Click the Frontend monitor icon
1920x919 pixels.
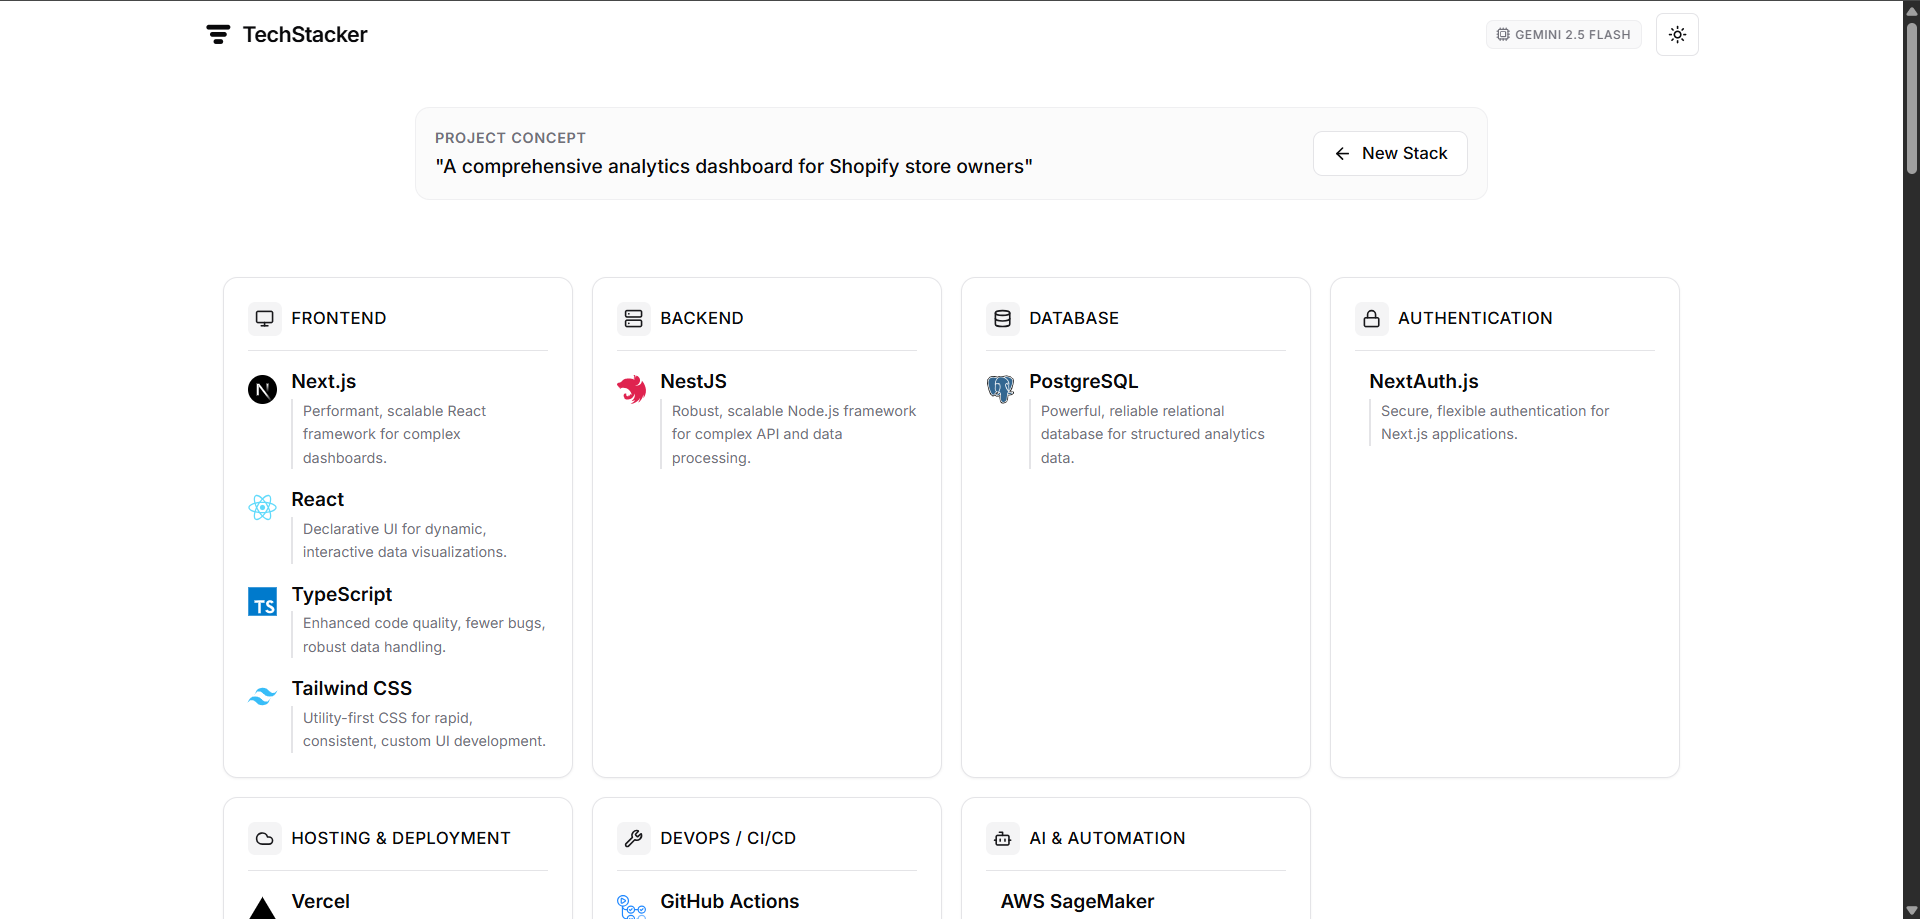point(263,318)
